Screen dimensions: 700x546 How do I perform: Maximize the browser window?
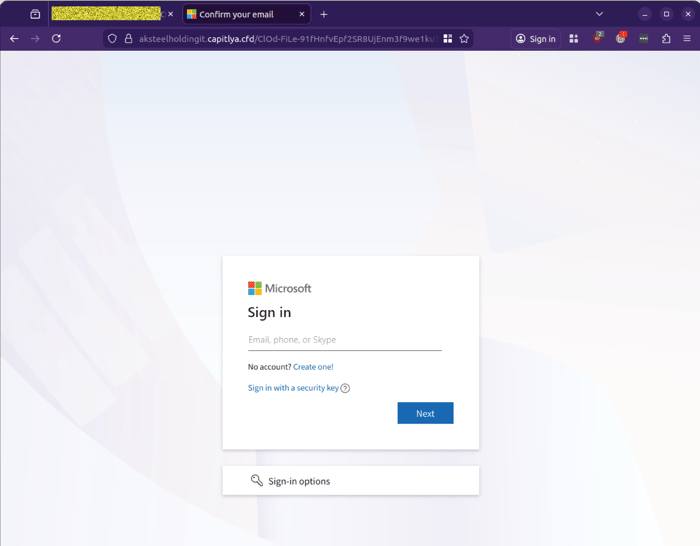tap(667, 14)
